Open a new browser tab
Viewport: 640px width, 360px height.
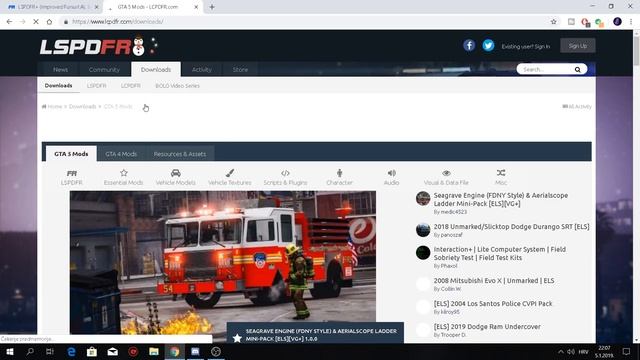(x=212, y=7)
